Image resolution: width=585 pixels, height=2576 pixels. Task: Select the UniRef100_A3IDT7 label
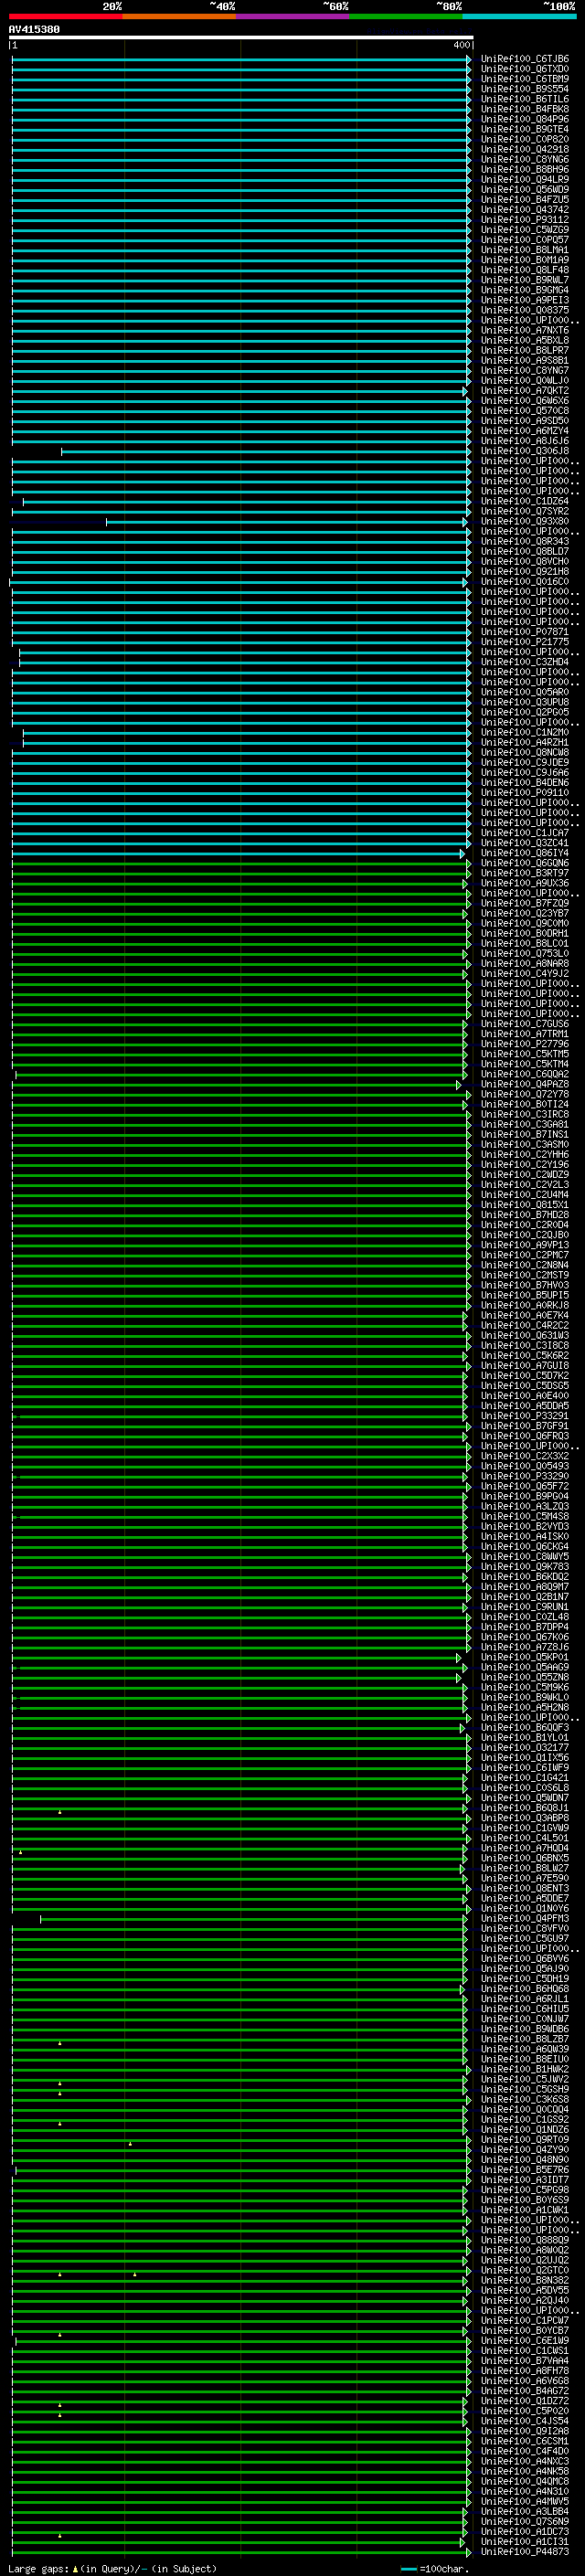(525, 2180)
